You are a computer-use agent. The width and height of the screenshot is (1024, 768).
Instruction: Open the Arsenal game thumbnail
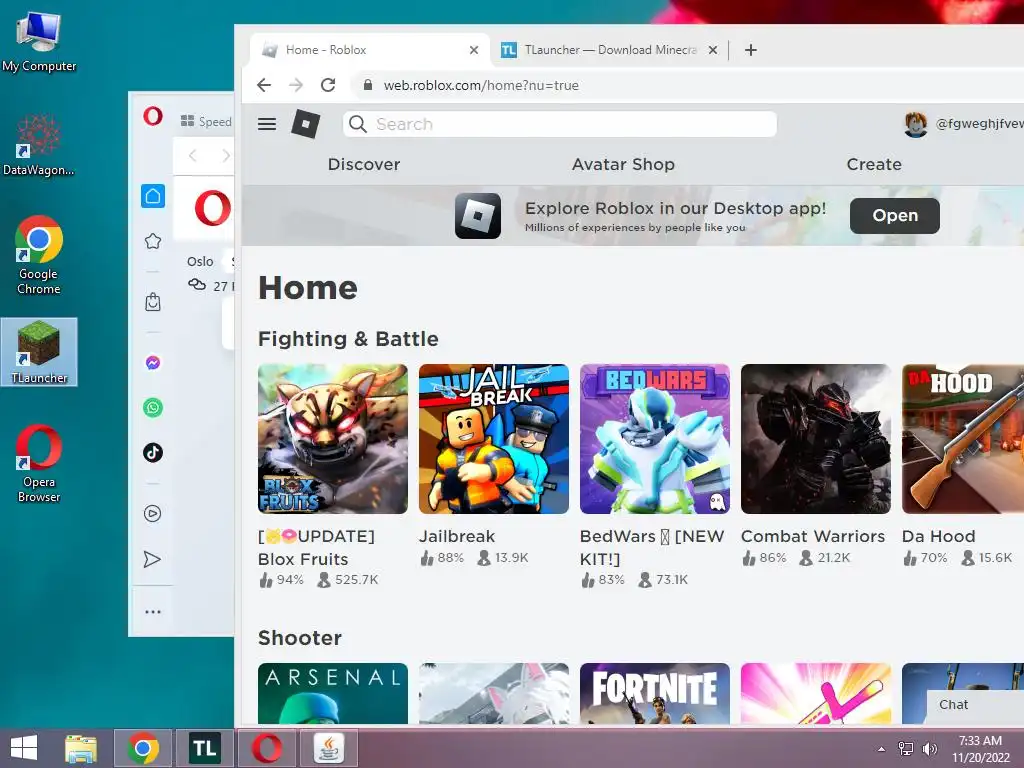[333, 694]
